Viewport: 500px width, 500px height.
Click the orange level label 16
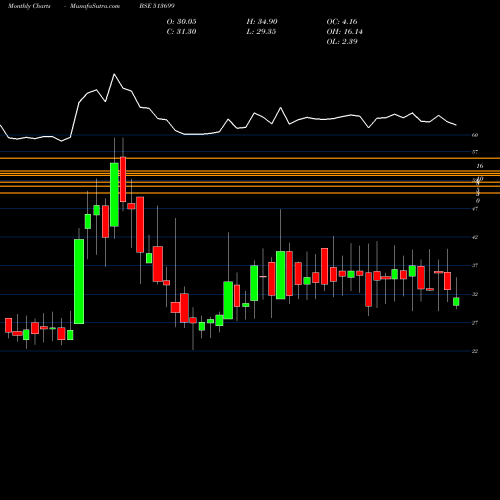coord(480,166)
